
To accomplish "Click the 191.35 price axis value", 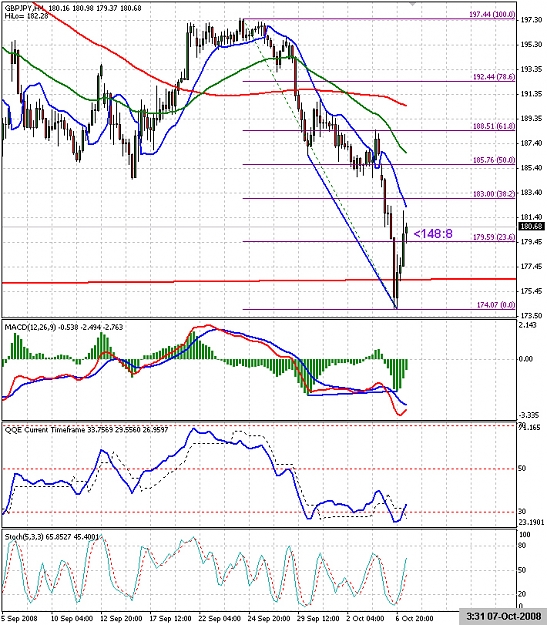I will click(x=531, y=94).
